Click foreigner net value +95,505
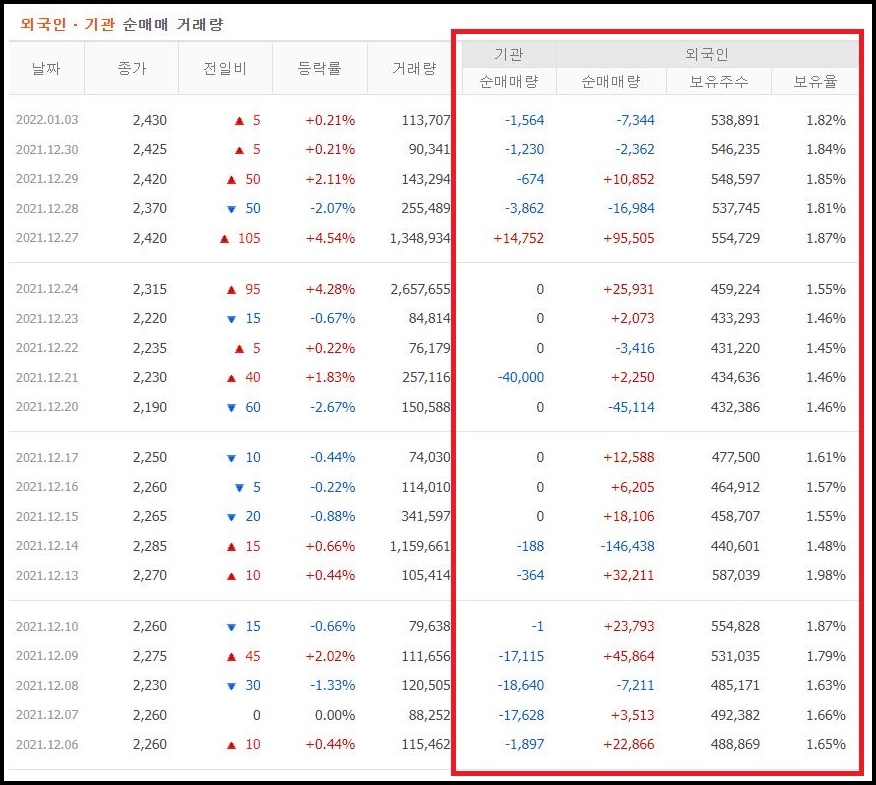The width and height of the screenshot is (876, 785). (x=629, y=238)
